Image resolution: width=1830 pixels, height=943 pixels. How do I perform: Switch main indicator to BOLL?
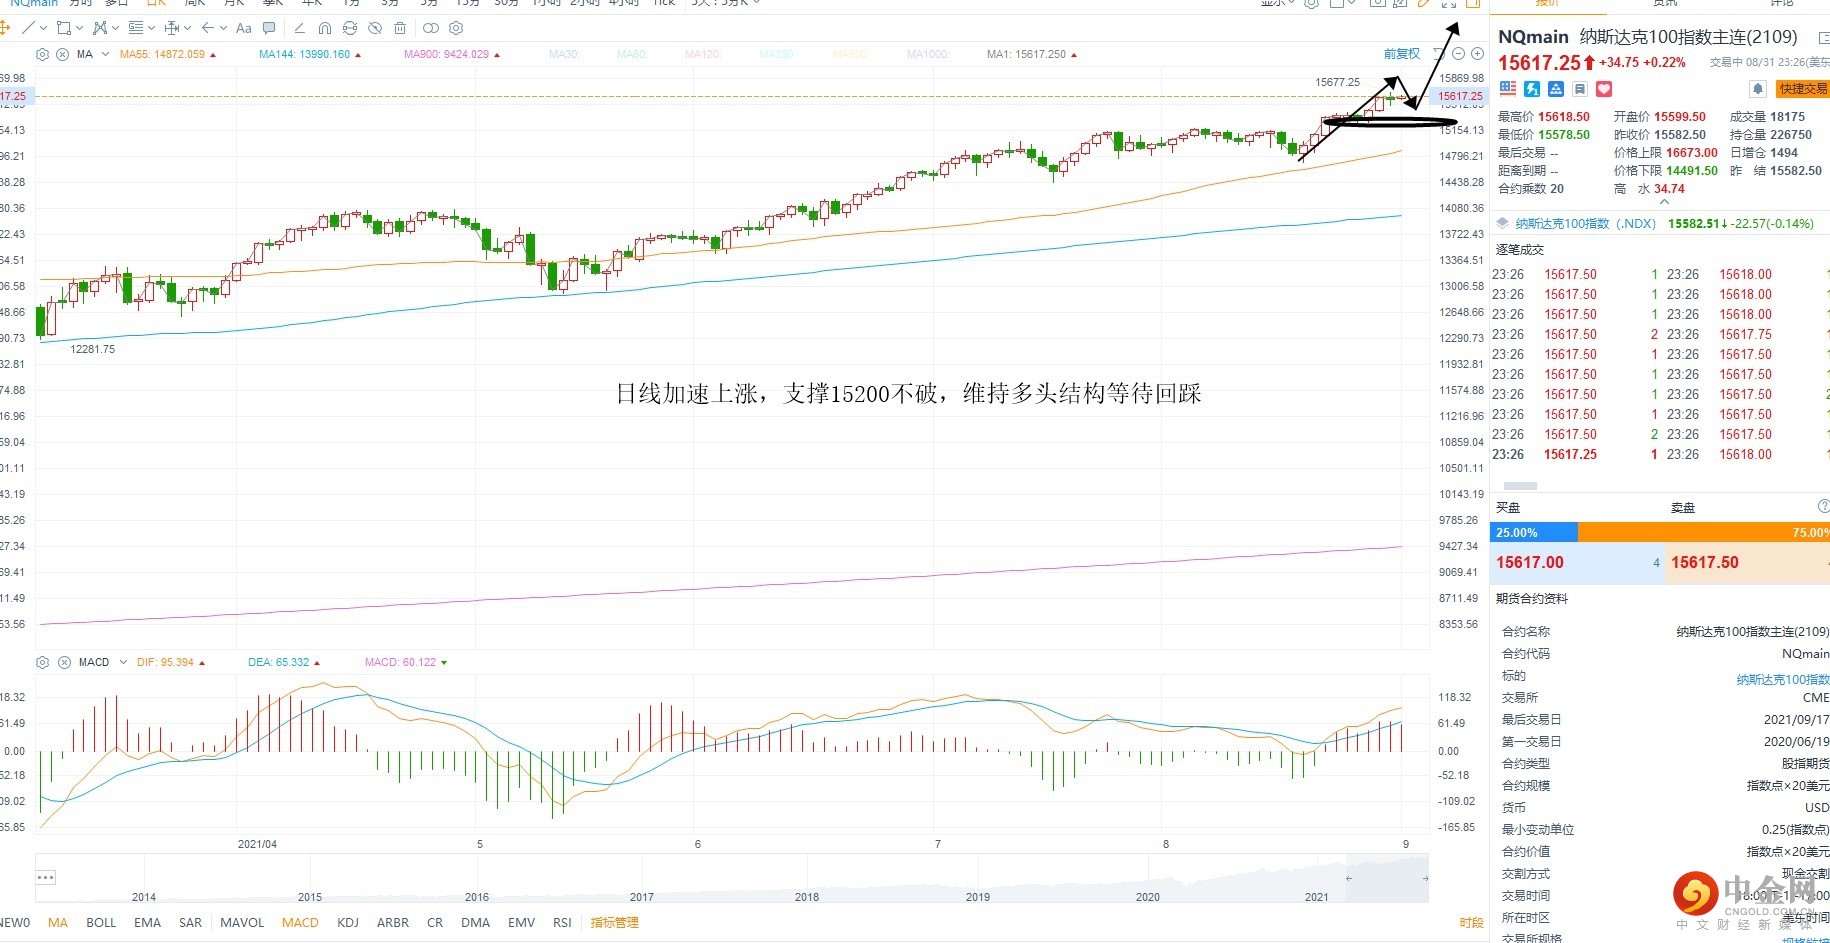101,922
